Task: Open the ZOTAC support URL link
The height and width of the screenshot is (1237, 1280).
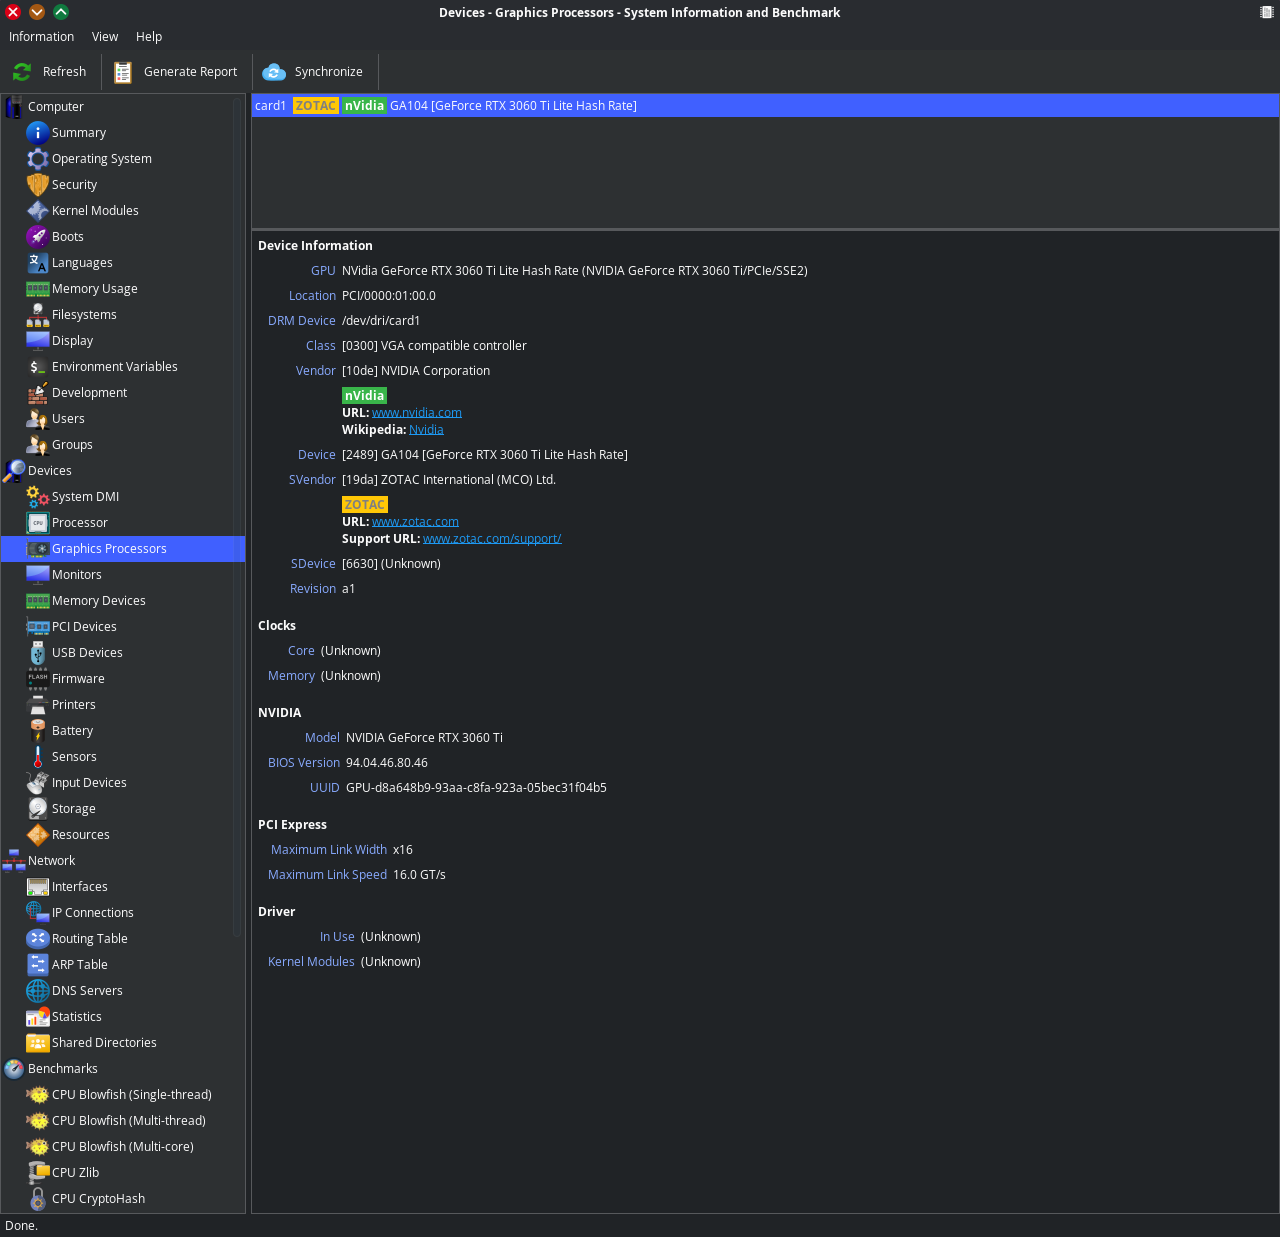Action: tap(491, 539)
